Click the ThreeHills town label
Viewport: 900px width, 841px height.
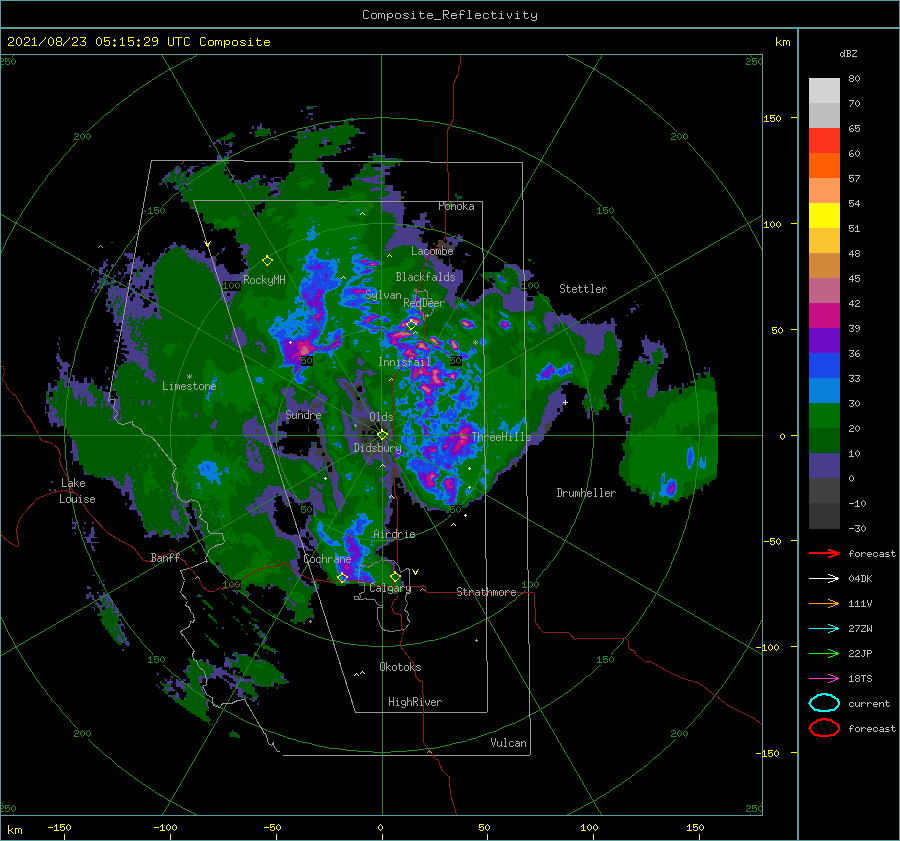pos(502,437)
